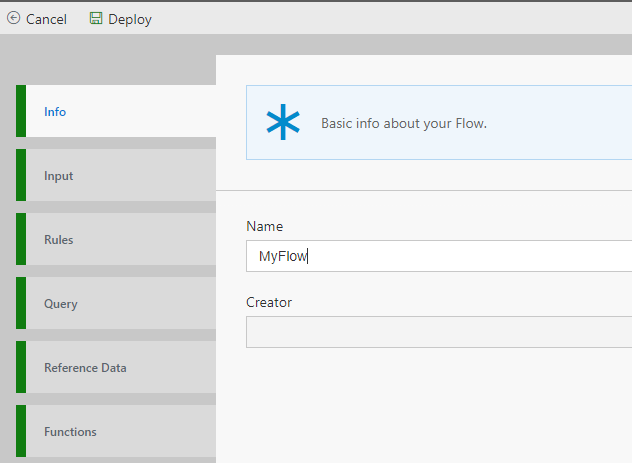Click the green status bar beside Input
This screenshot has height=463, width=632.
[21, 175]
